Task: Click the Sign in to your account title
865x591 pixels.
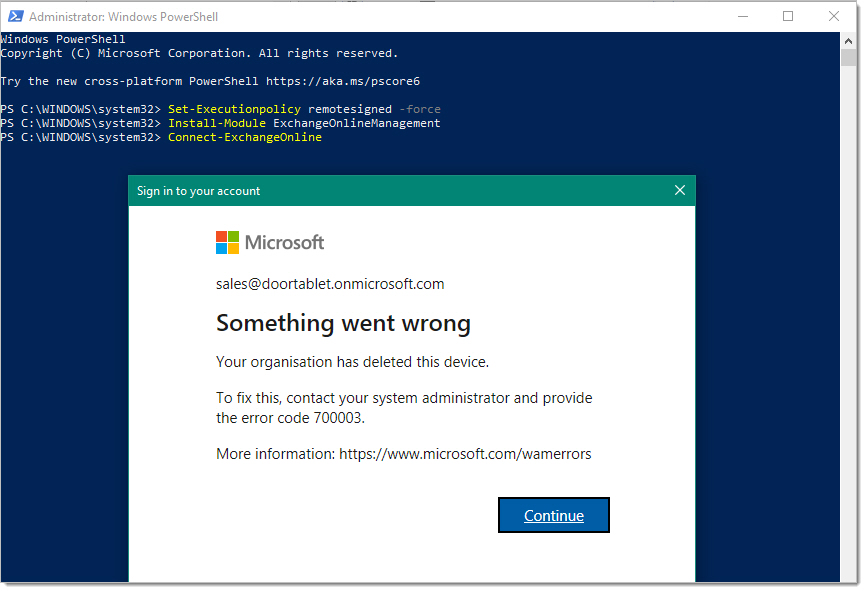Action: point(199,191)
